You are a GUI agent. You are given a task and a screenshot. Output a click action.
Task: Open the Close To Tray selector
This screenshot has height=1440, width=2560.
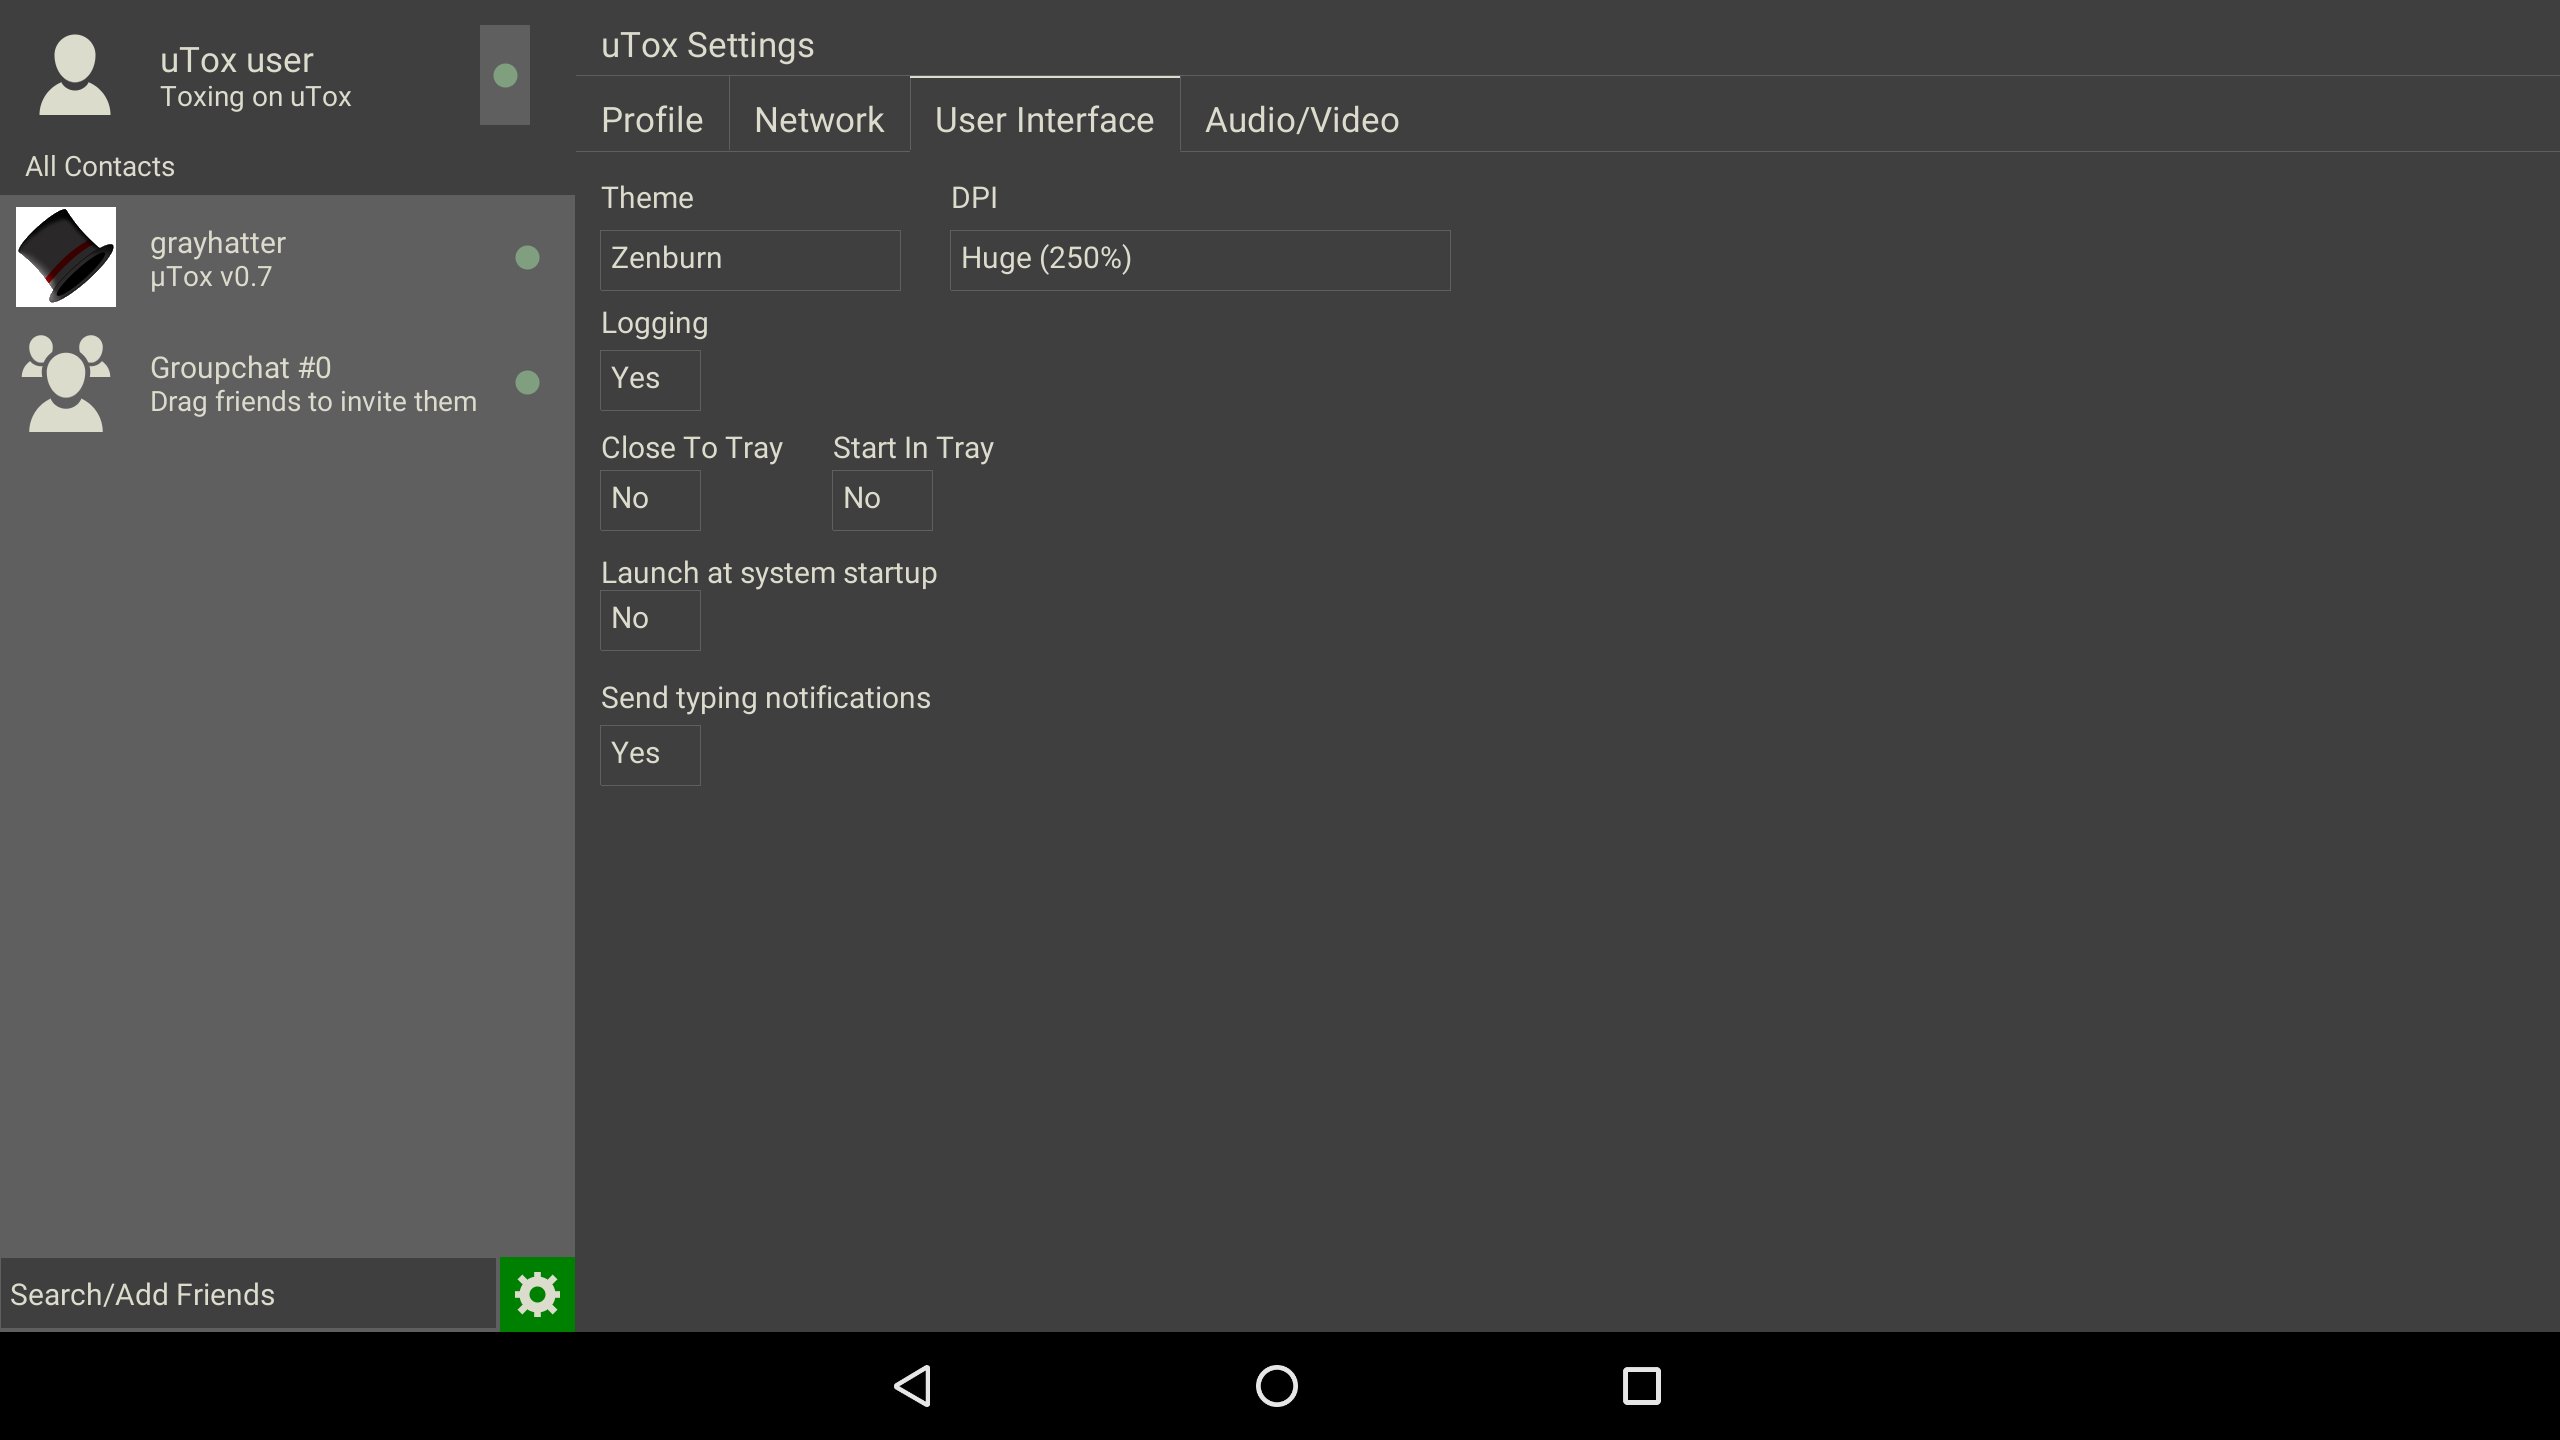tap(650, 499)
